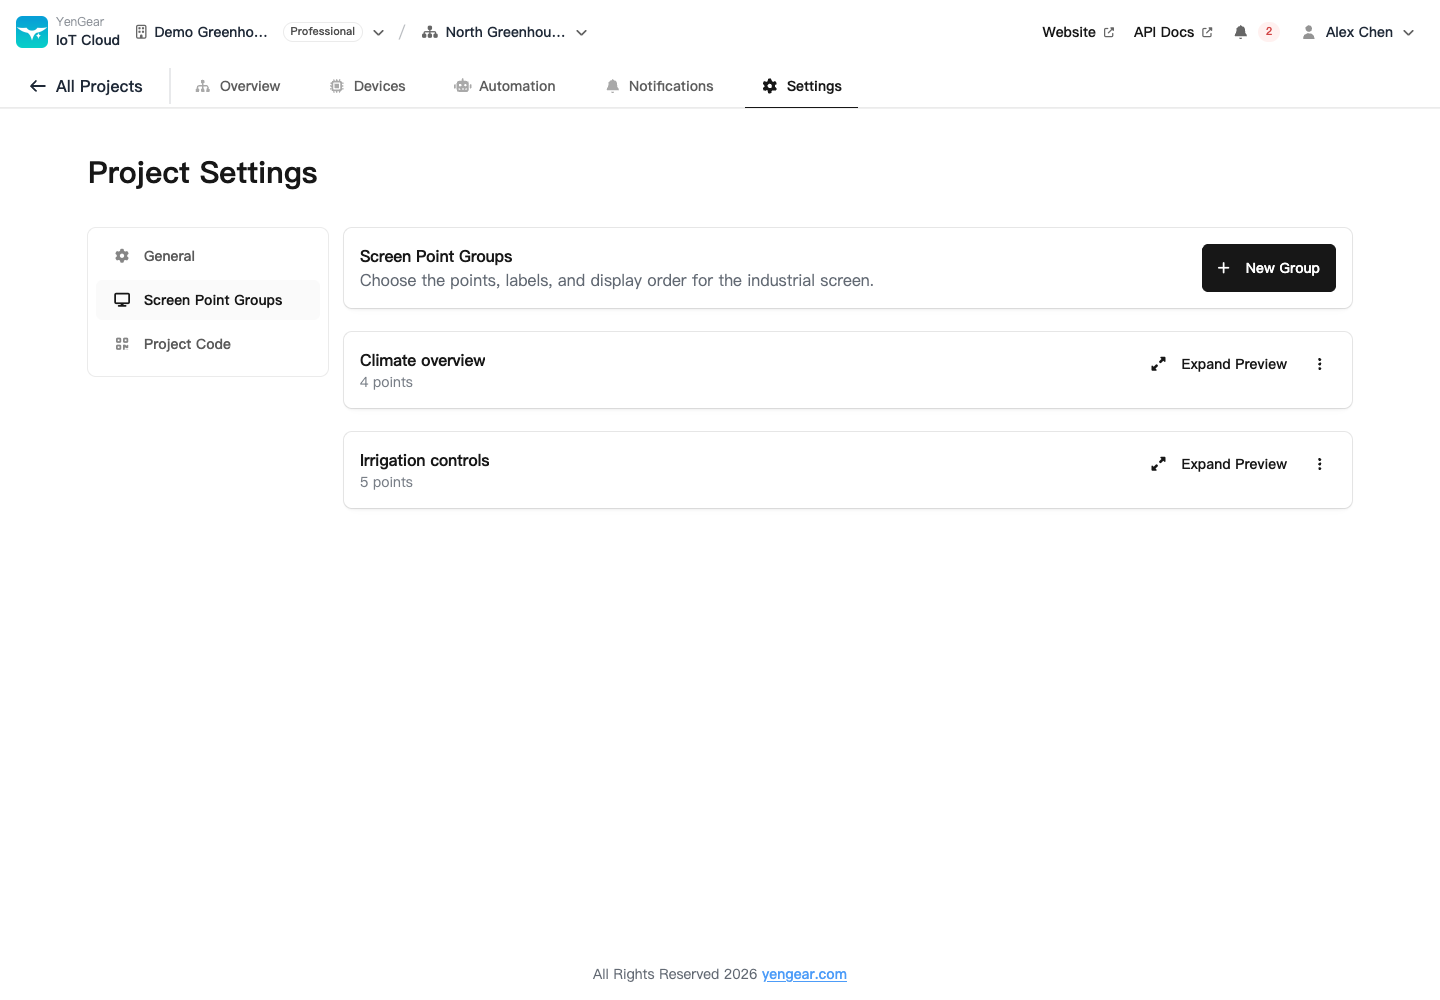Switch to the Overview tab
This screenshot has width=1440, height=1000.
point(238,86)
